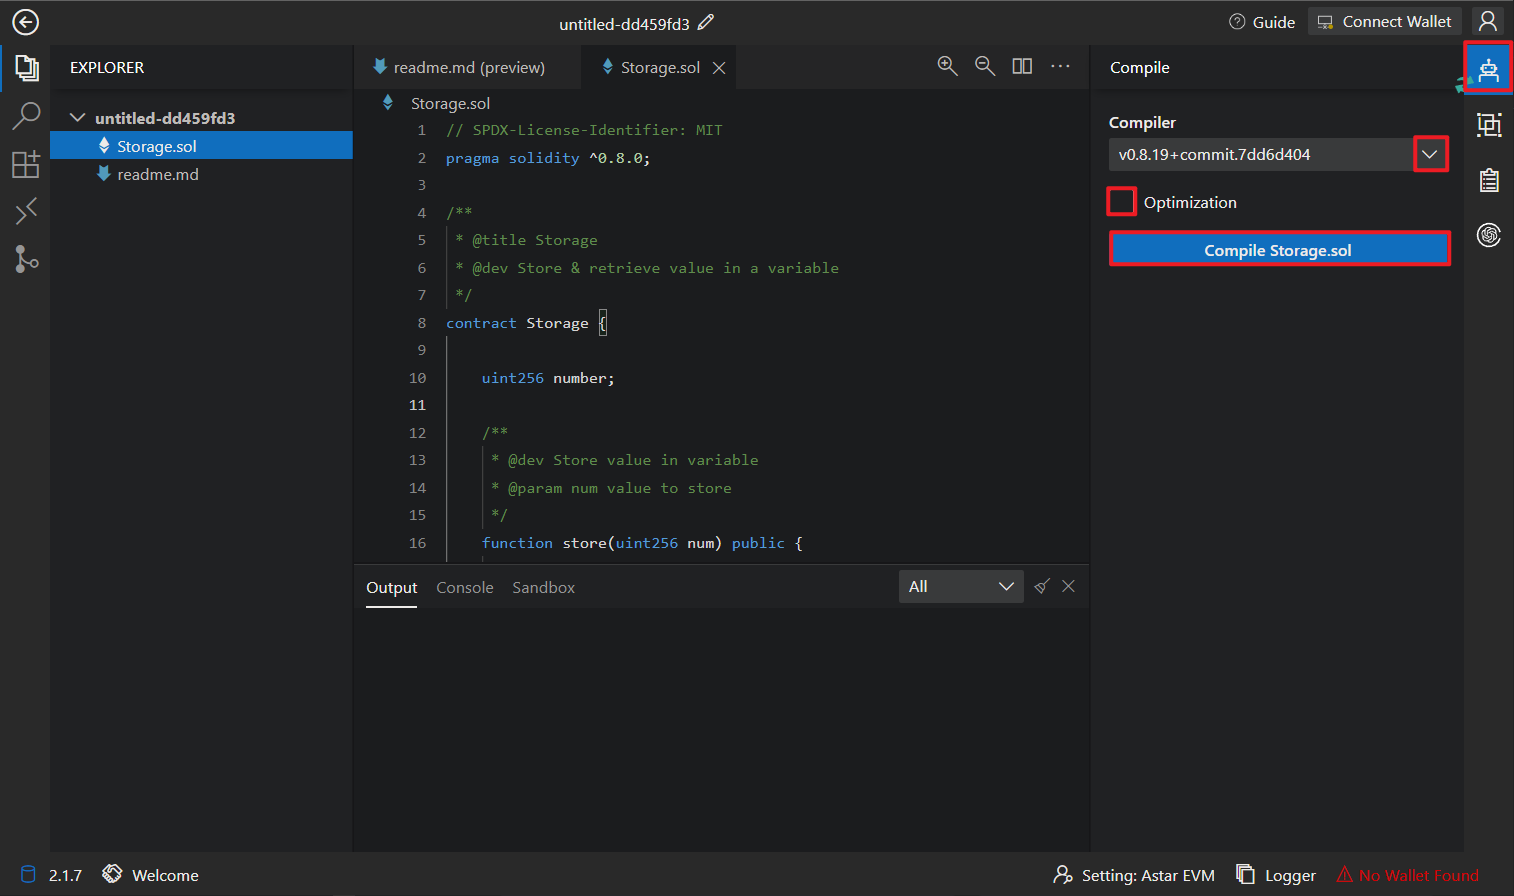
Task: Switch to the Console tab
Action: tap(464, 588)
